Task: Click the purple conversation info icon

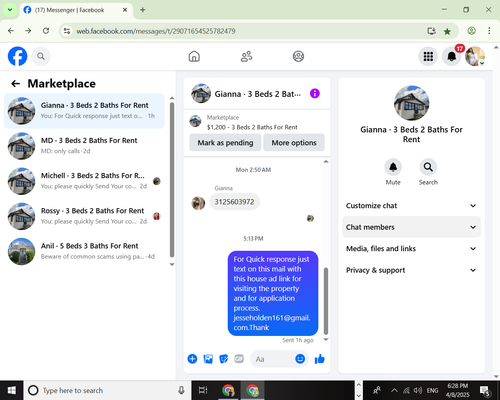Action: pyautogui.click(x=315, y=93)
